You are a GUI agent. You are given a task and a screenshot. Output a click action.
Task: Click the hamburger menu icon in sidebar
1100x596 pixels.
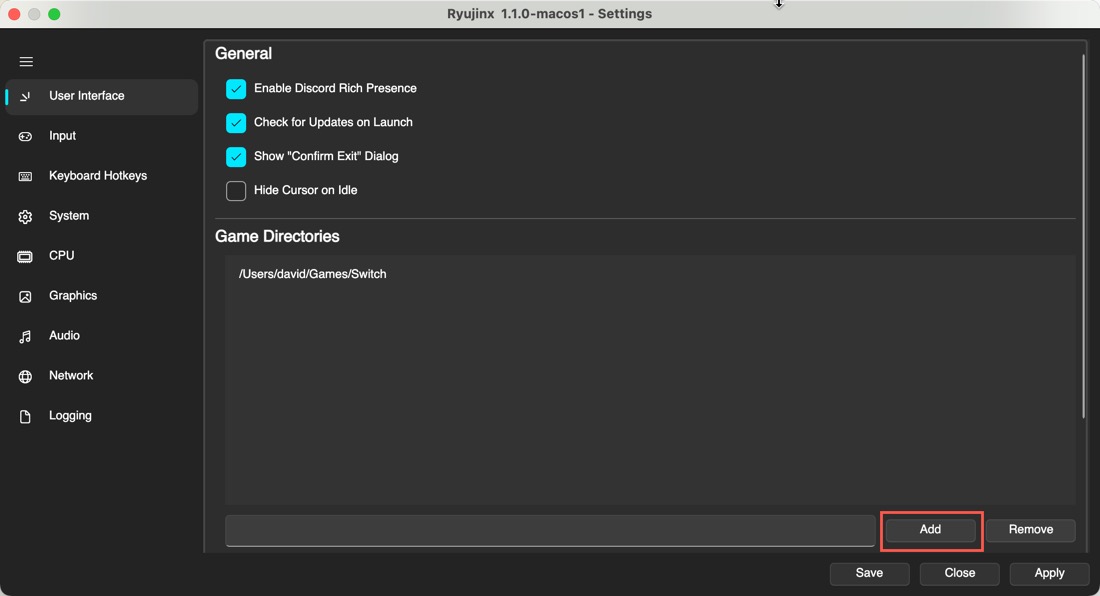(26, 62)
